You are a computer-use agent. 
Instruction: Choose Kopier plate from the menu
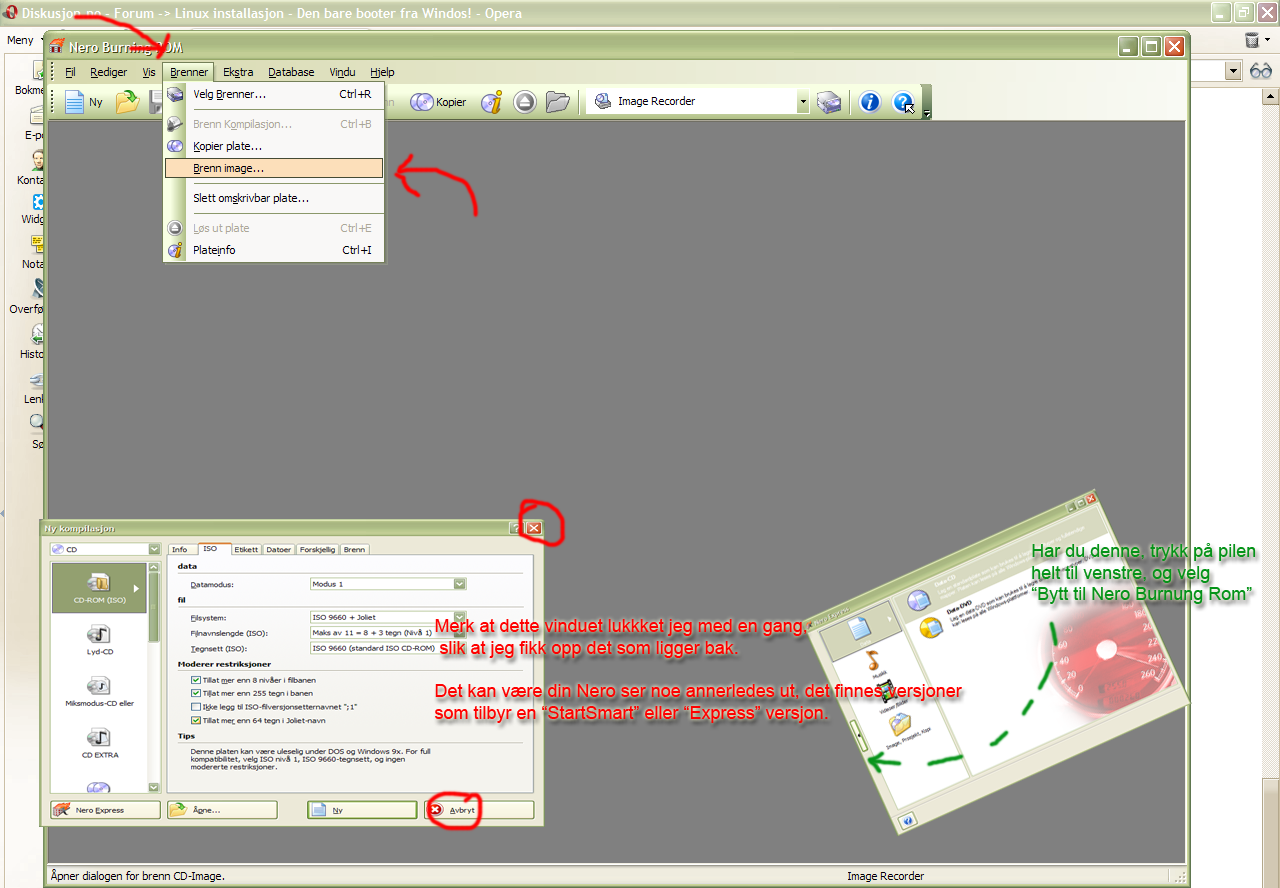pos(274,146)
